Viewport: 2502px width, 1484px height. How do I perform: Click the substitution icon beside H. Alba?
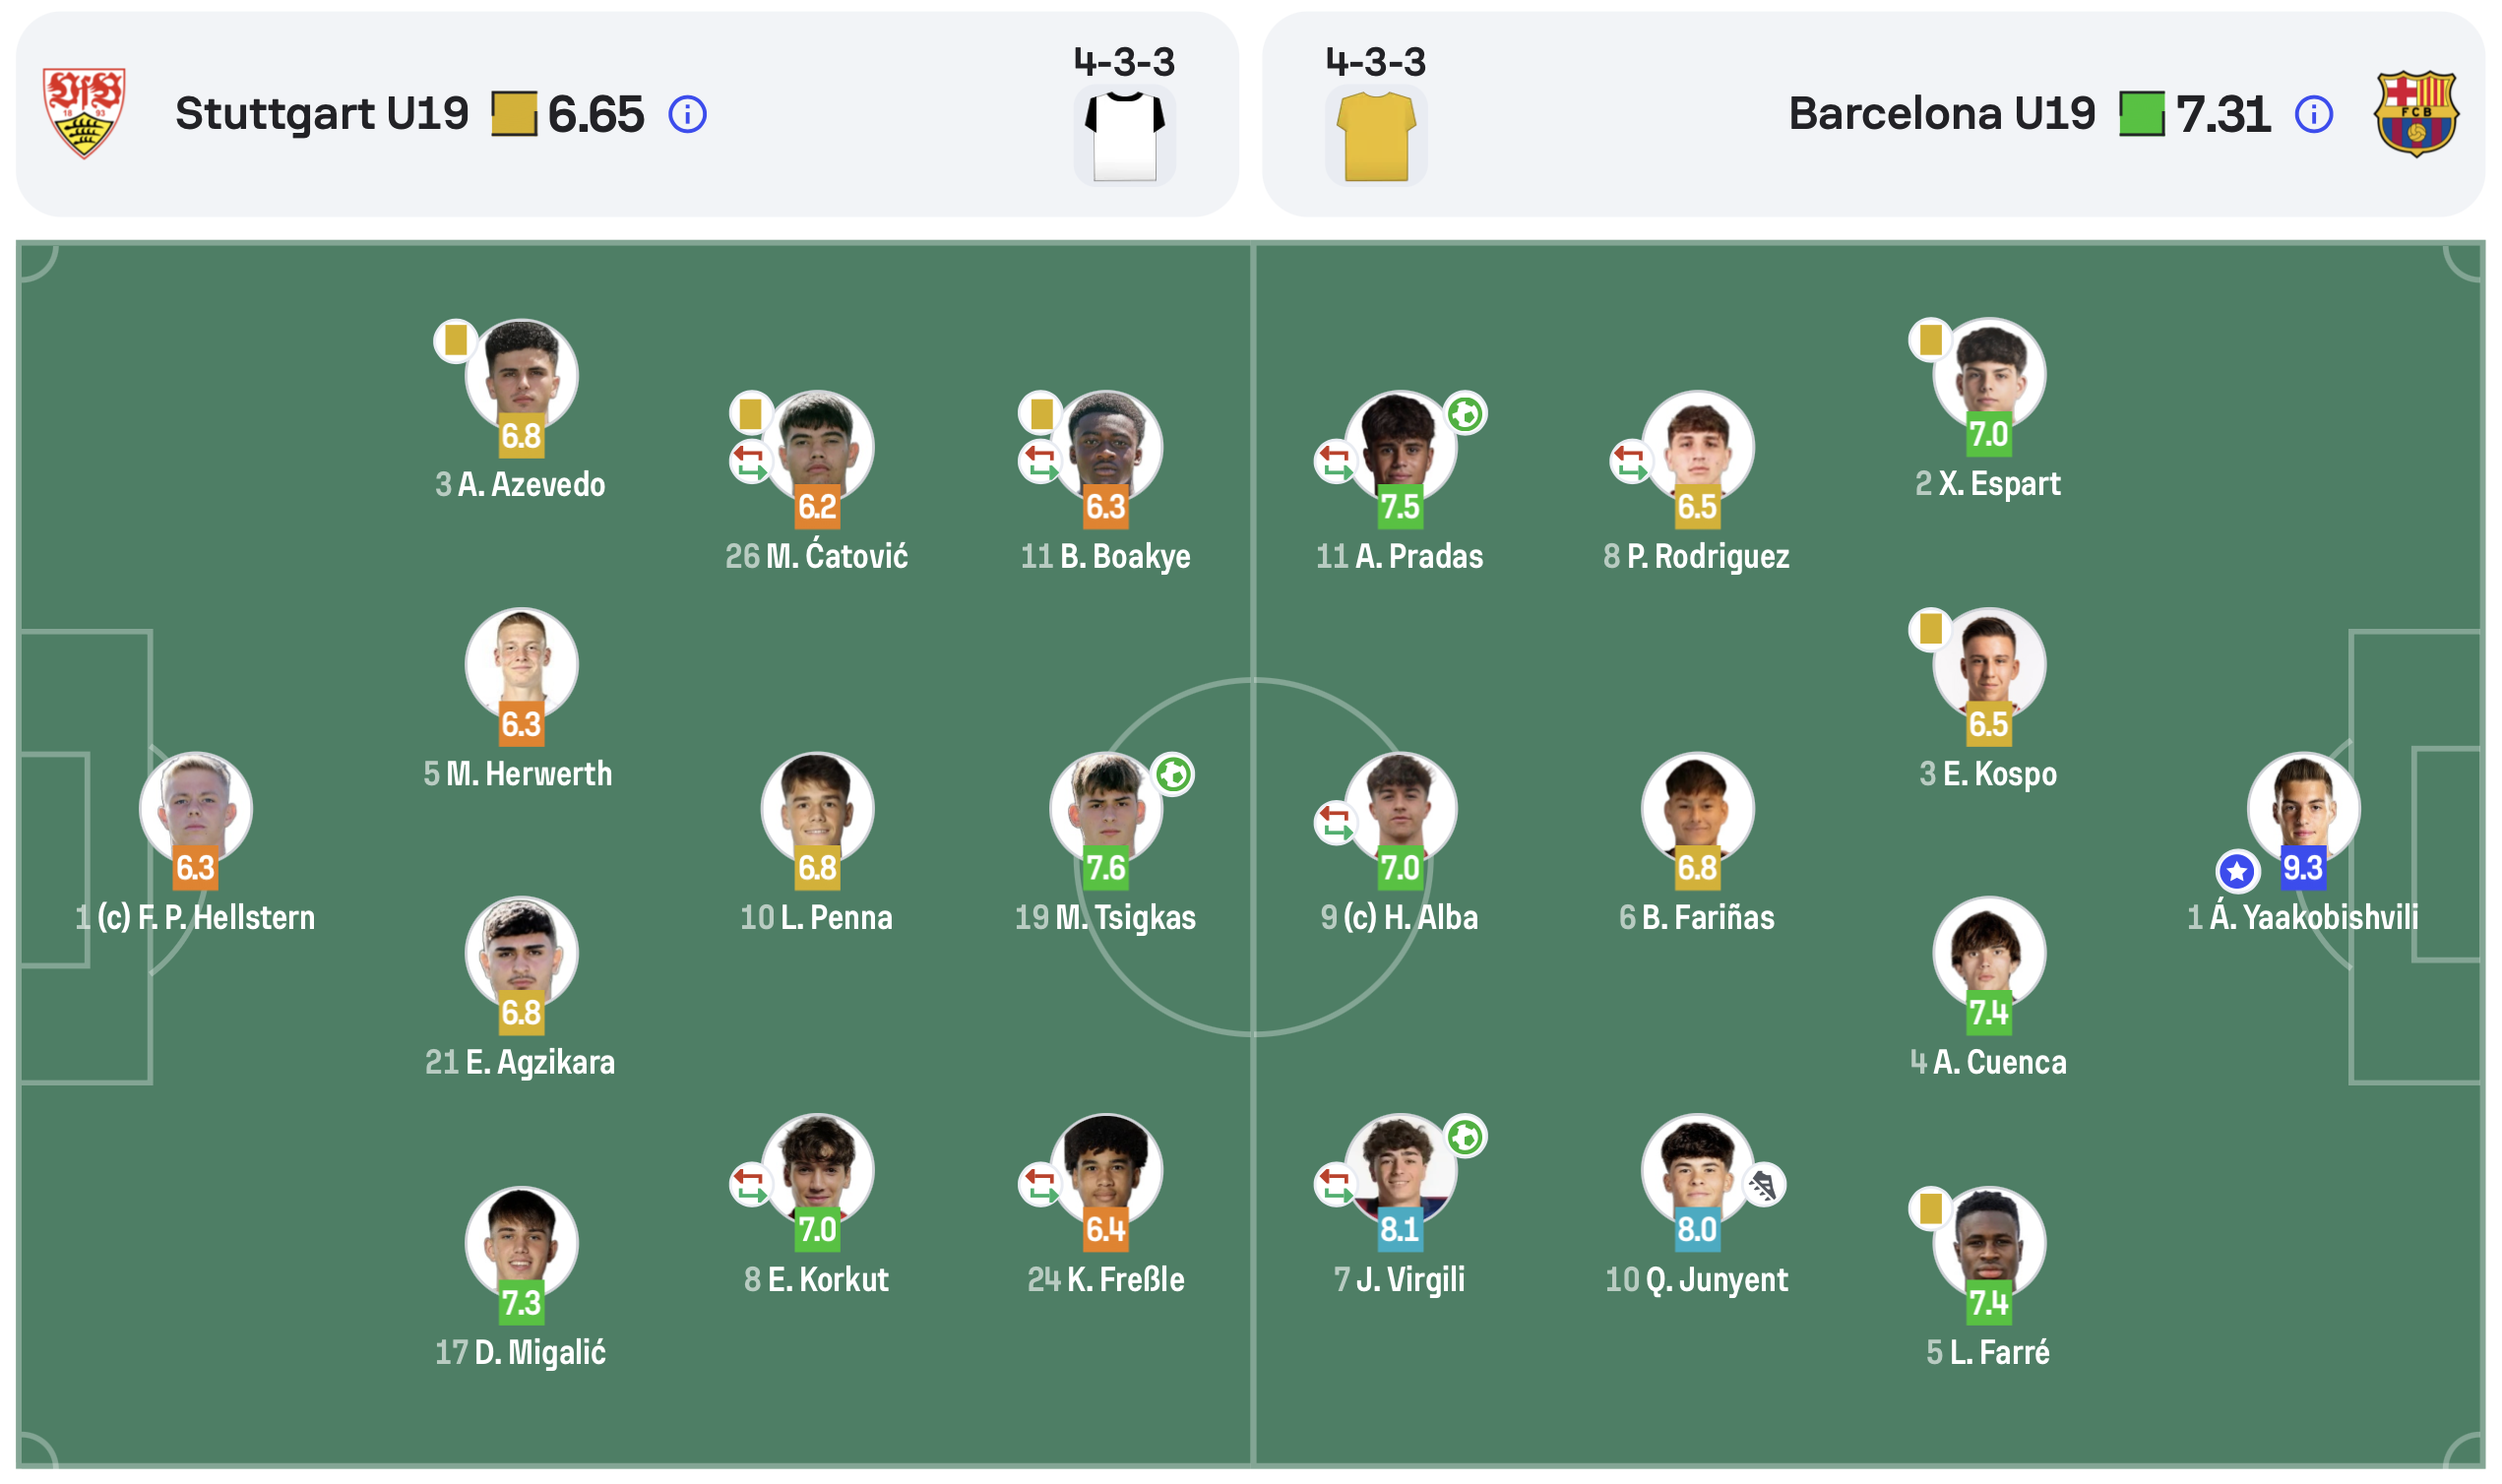[x=1335, y=823]
